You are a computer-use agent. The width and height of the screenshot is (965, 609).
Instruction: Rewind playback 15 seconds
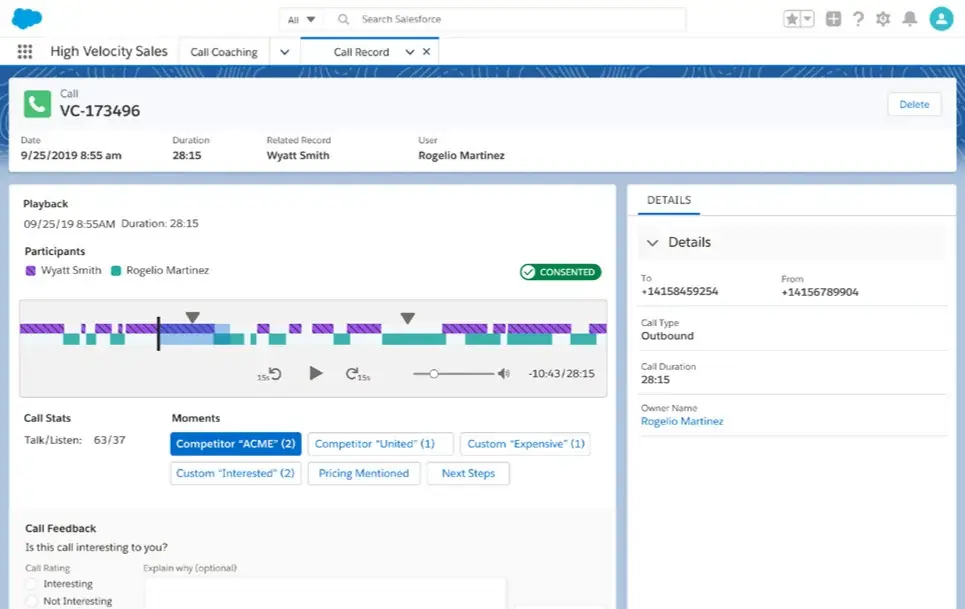pos(270,374)
